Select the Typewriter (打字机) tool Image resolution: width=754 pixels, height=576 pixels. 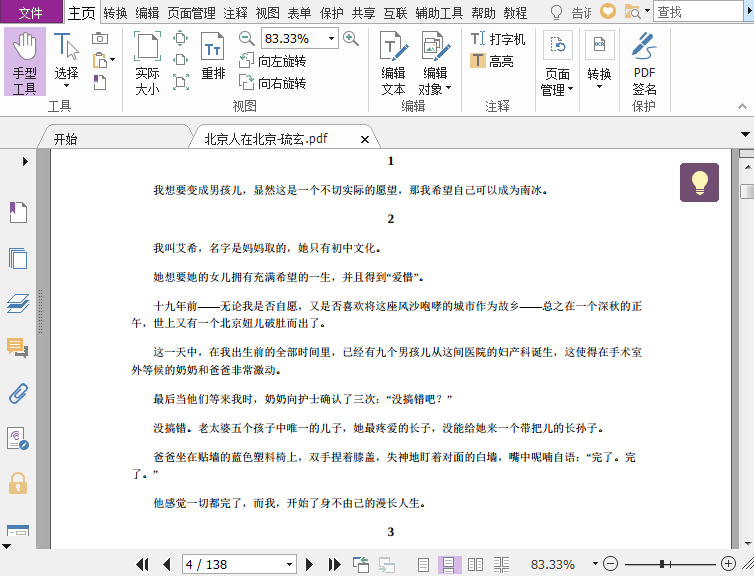coord(498,38)
